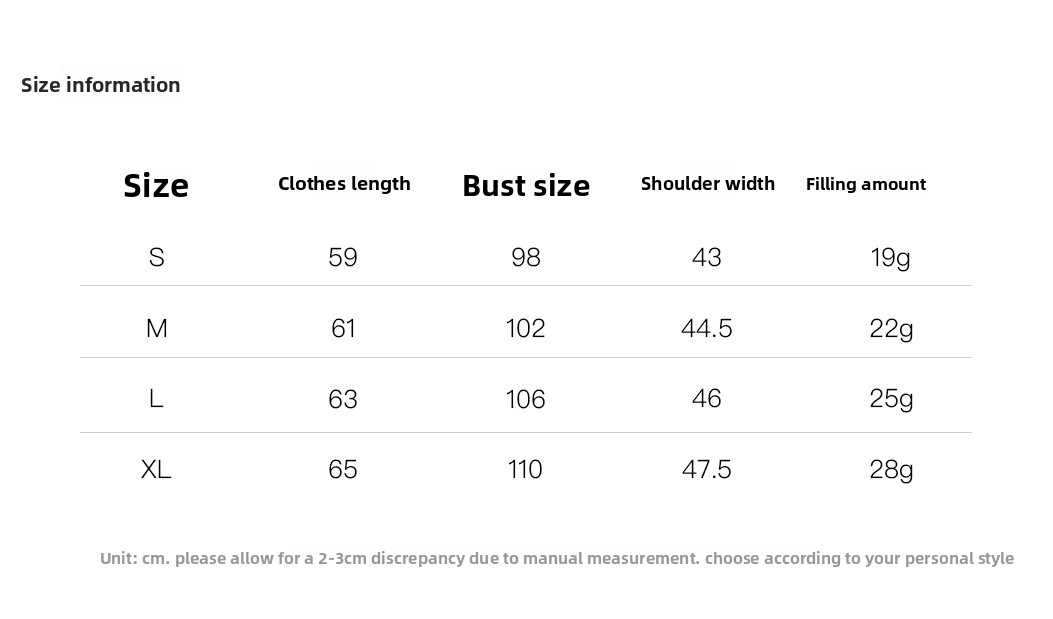Select the 'Shoulder width' column header
Screen dimensions: 1053x619
708,184
